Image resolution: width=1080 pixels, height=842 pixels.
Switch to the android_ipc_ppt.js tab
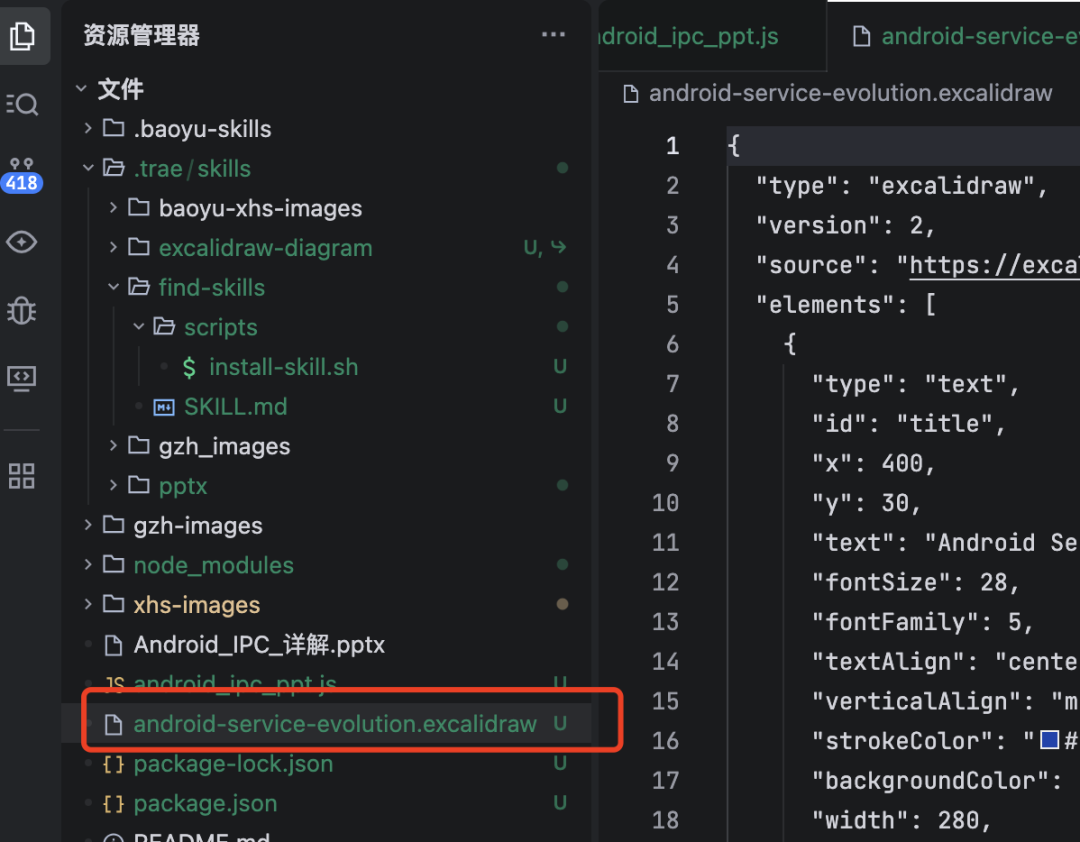689,36
